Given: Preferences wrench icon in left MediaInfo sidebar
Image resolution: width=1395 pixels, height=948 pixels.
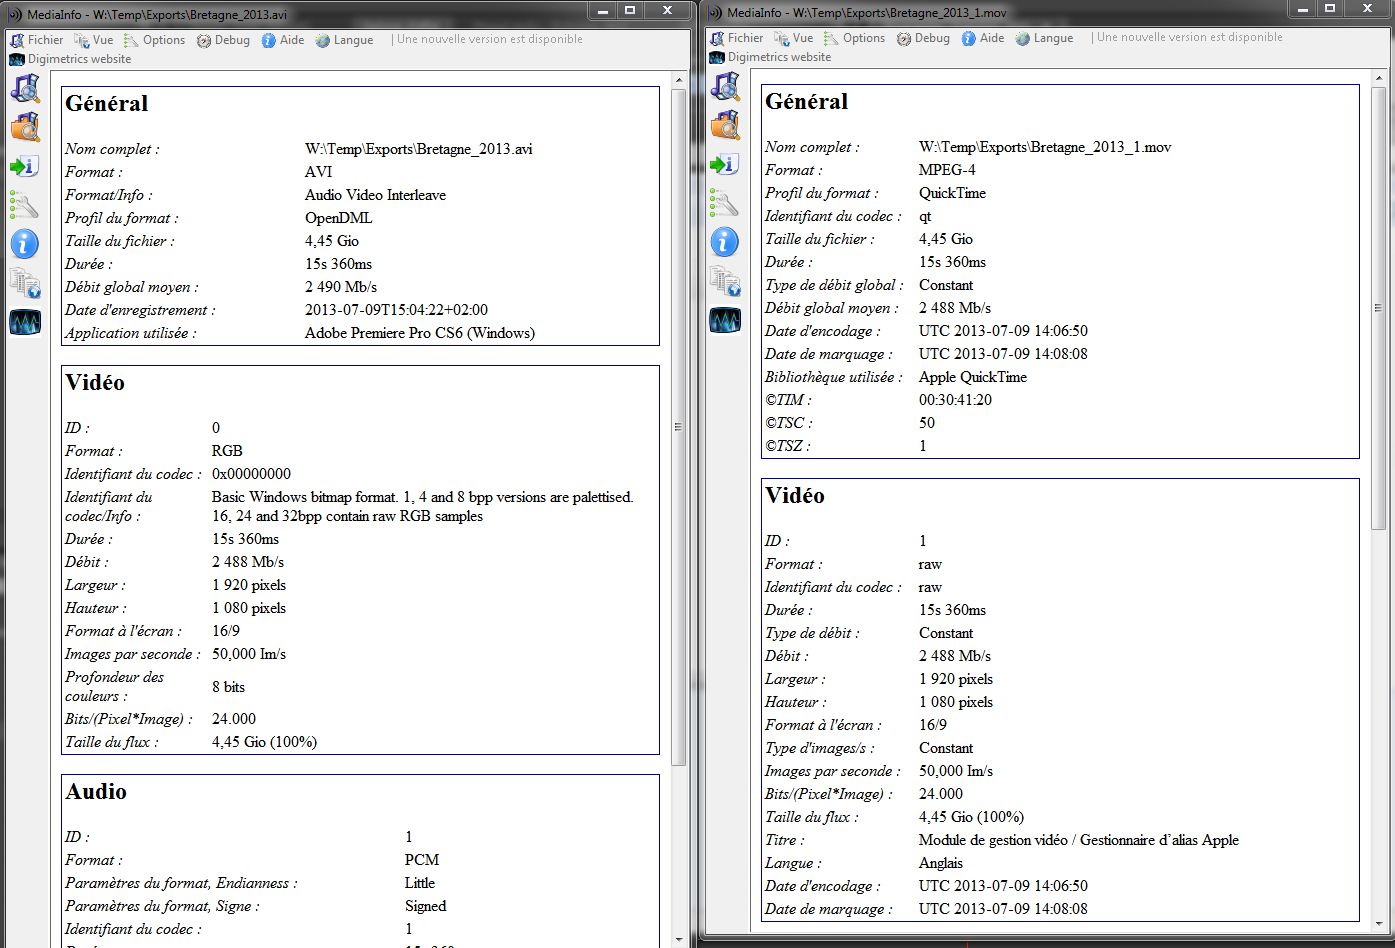Looking at the screenshot, I should click(25, 205).
